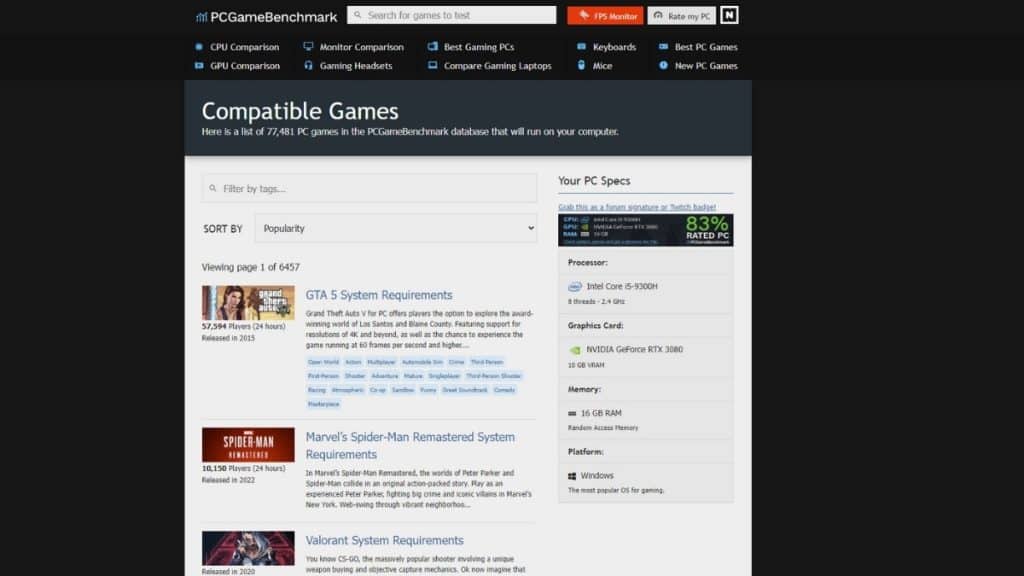Click the forum signature or Twitch badge link
This screenshot has width=1024, height=576.
coord(638,206)
